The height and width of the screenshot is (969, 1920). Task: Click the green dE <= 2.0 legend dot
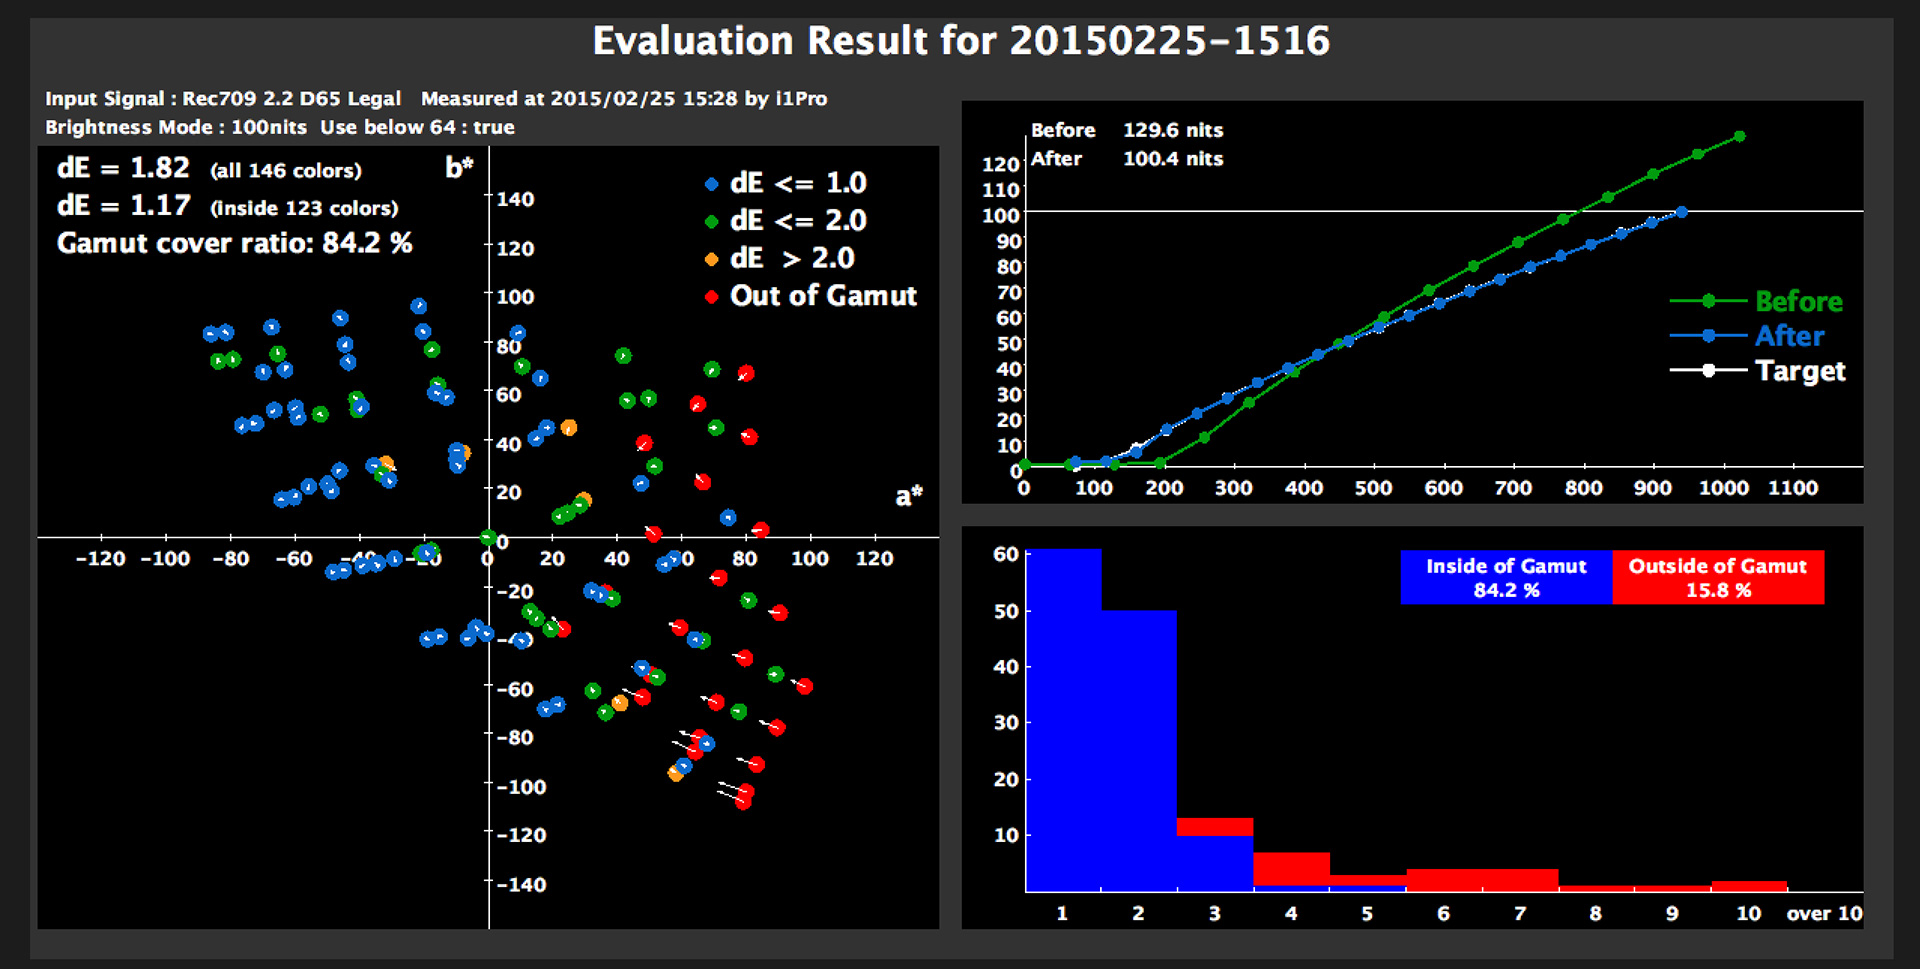pyautogui.click(x=711, y=222)
